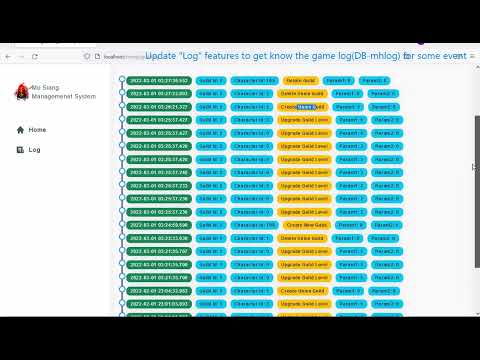Click the timestamp of the Create New Guild row

[x=159, y=225]
